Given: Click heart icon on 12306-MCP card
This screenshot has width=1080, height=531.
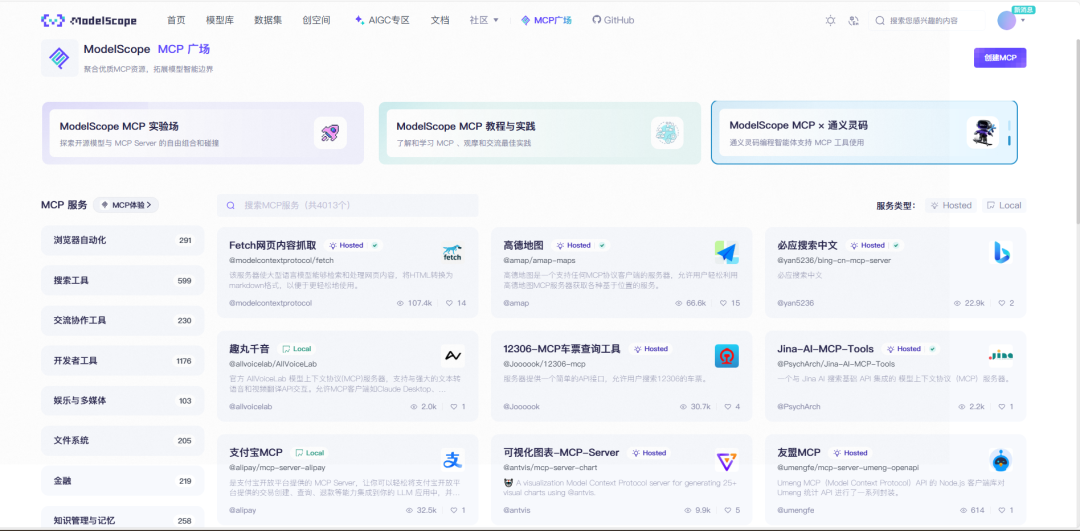Looking at the screenshot, I should (728, 406).
